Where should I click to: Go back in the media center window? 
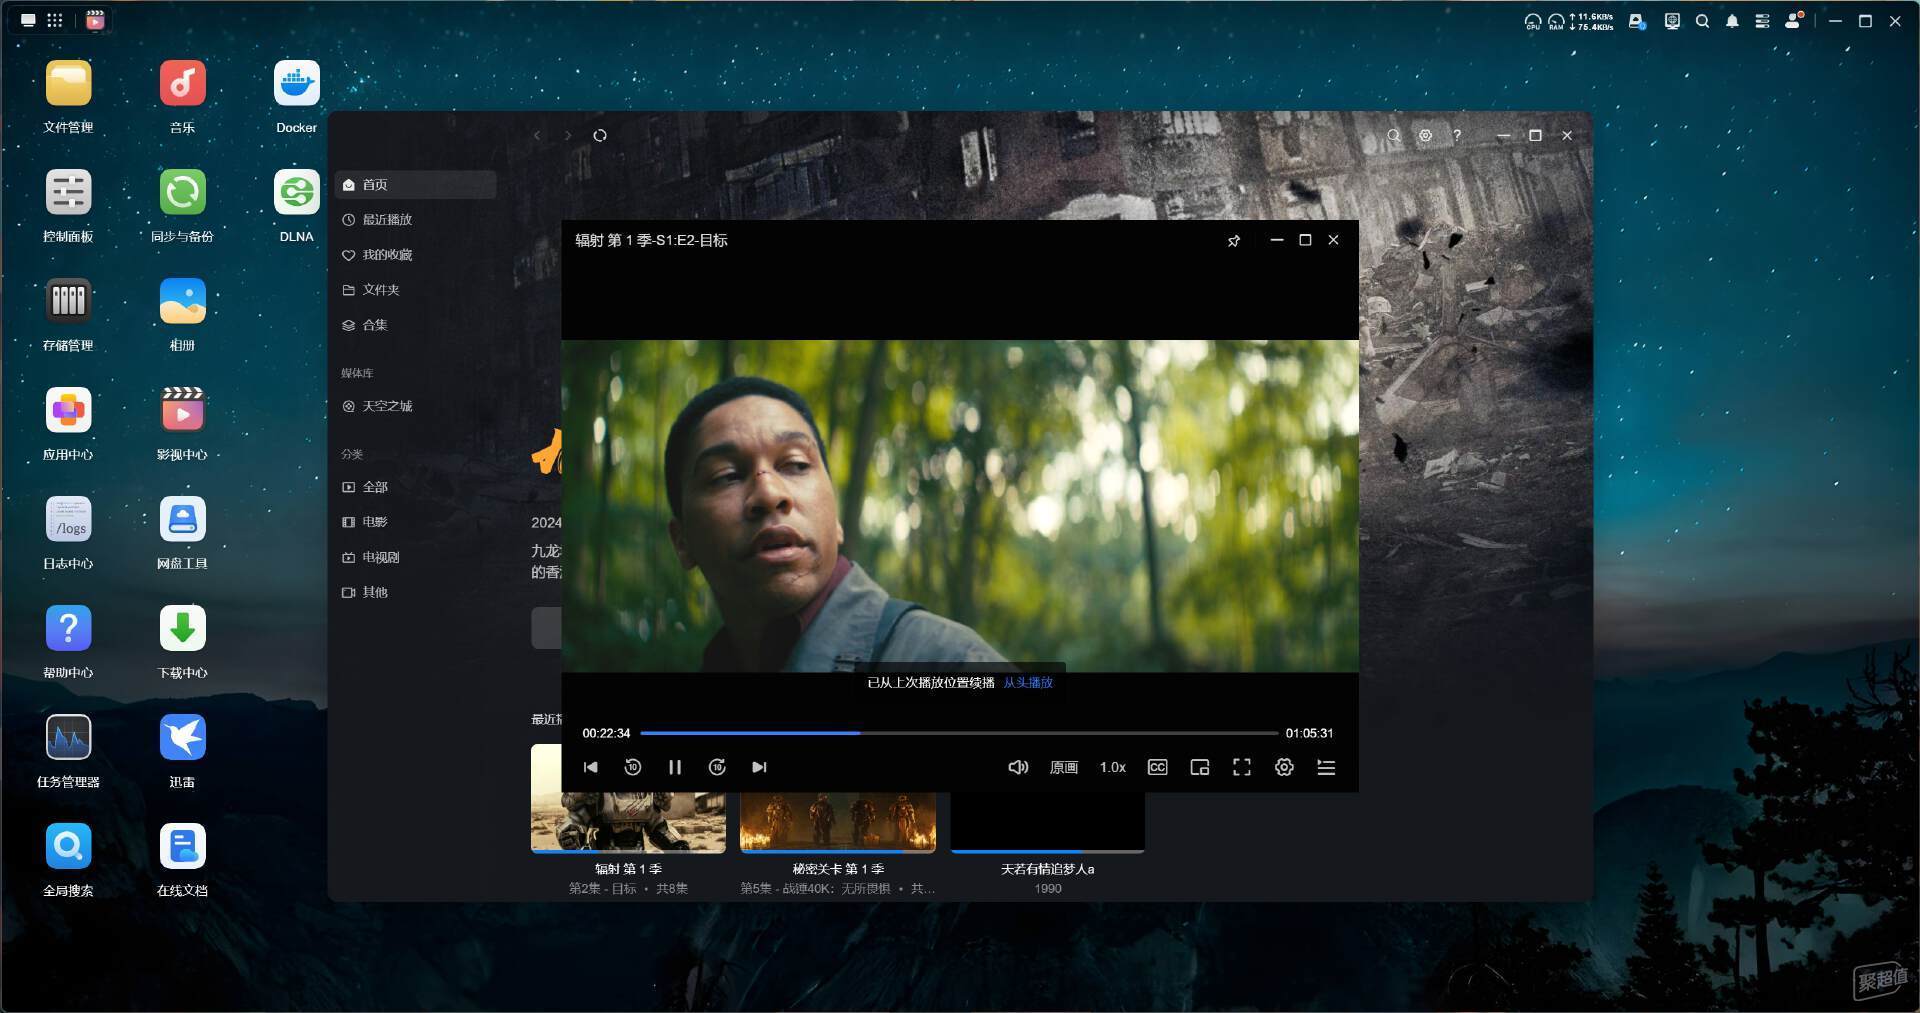pos(537,136)
